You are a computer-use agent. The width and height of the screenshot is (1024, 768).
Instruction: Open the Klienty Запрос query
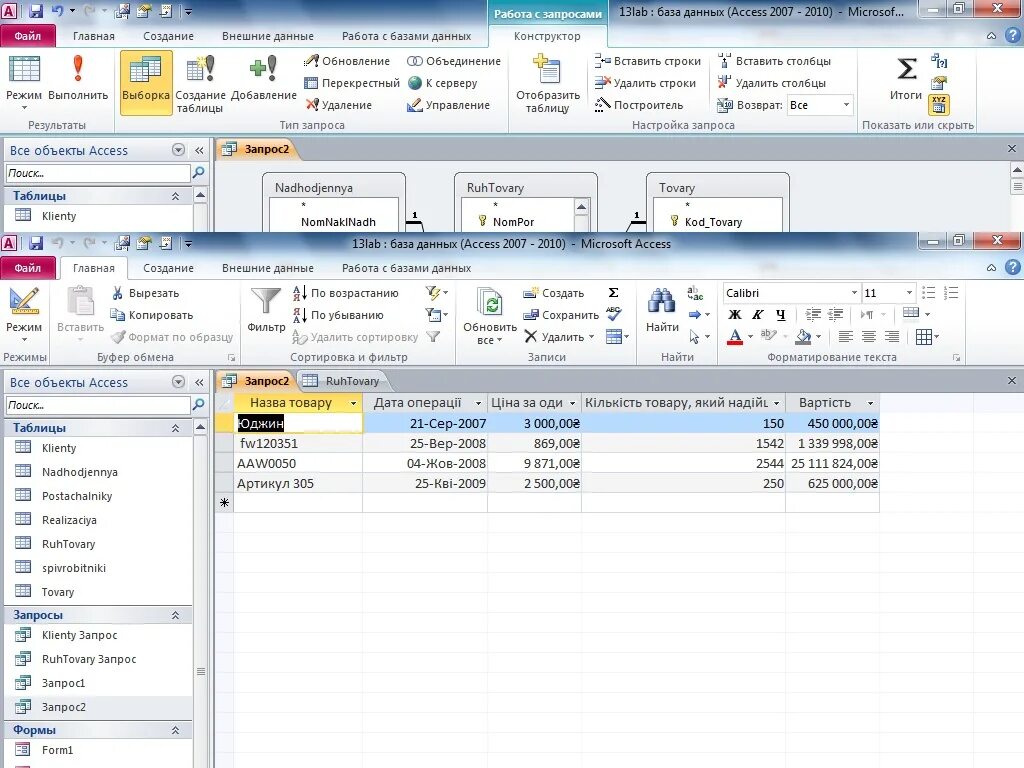click(x=80, y=635)
